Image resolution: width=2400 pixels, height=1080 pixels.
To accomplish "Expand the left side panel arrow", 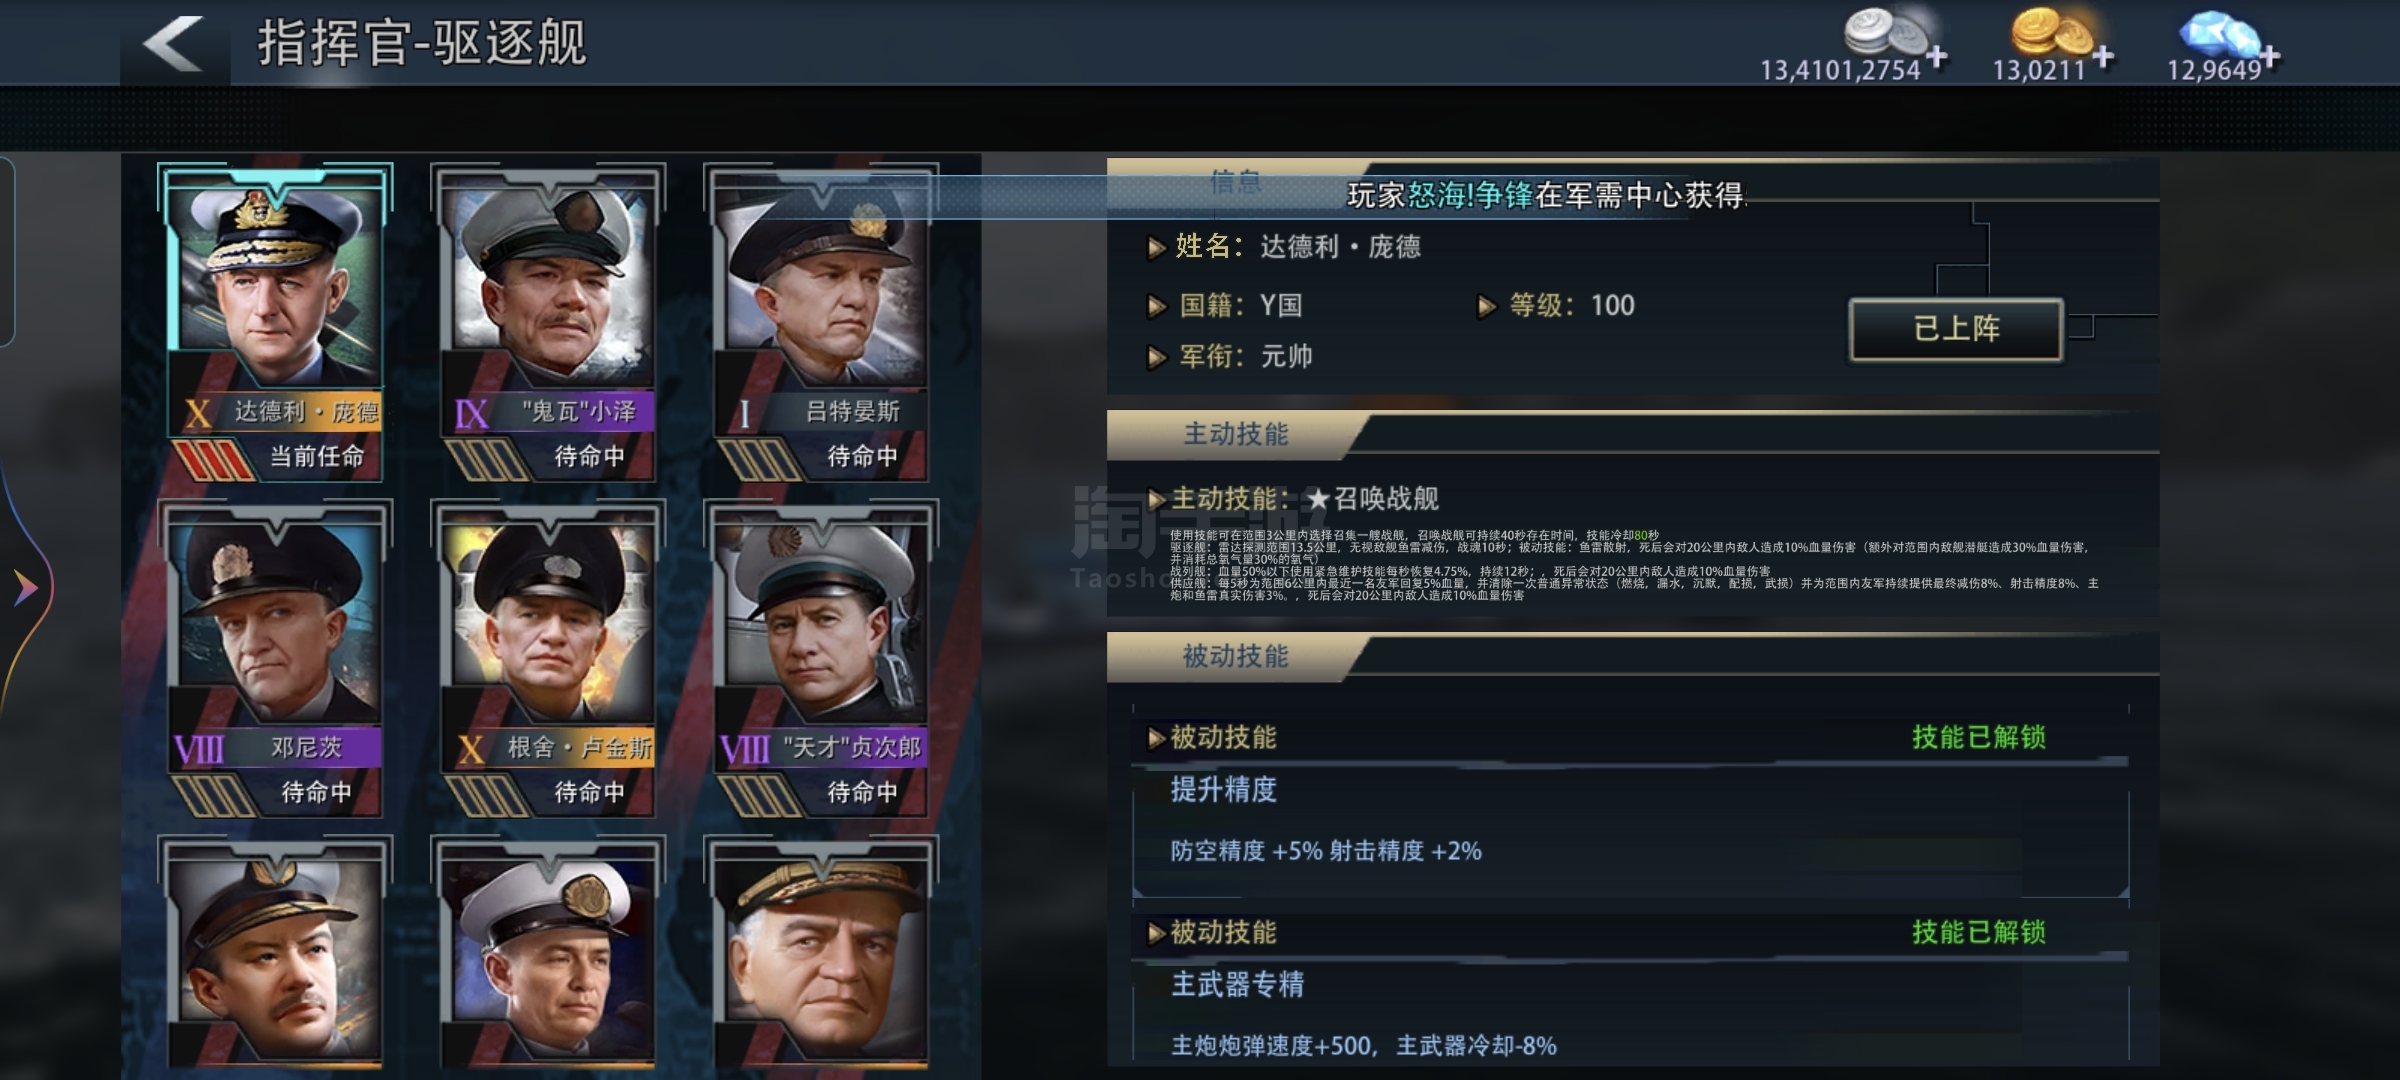I will [25, 587].
